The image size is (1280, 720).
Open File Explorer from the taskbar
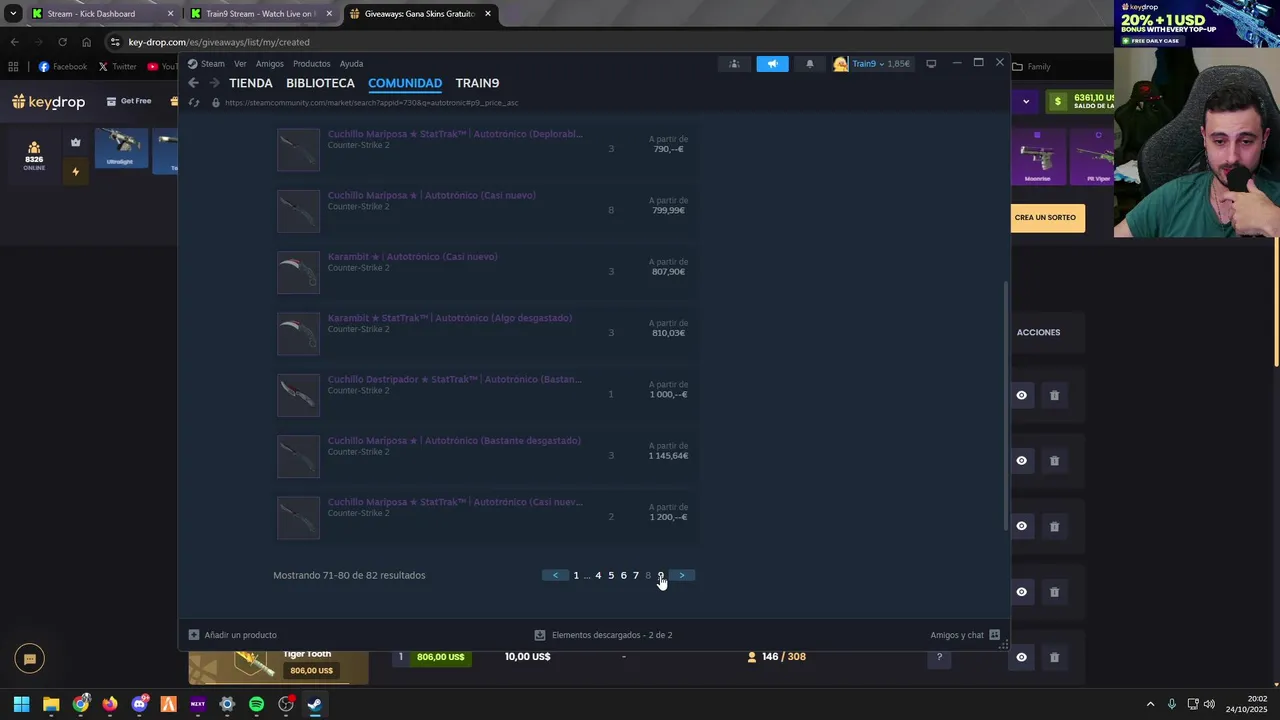pyautogui.click(x=51, y=704)
